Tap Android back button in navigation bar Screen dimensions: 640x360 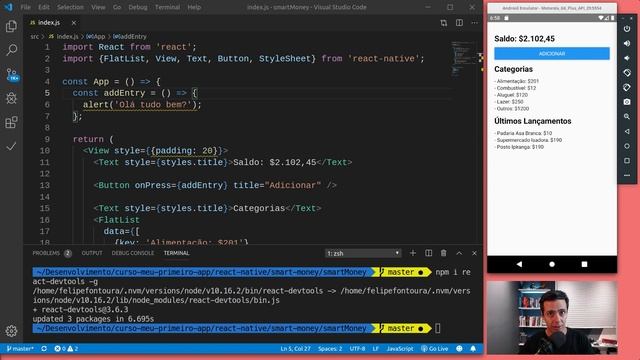click(519, 264)
